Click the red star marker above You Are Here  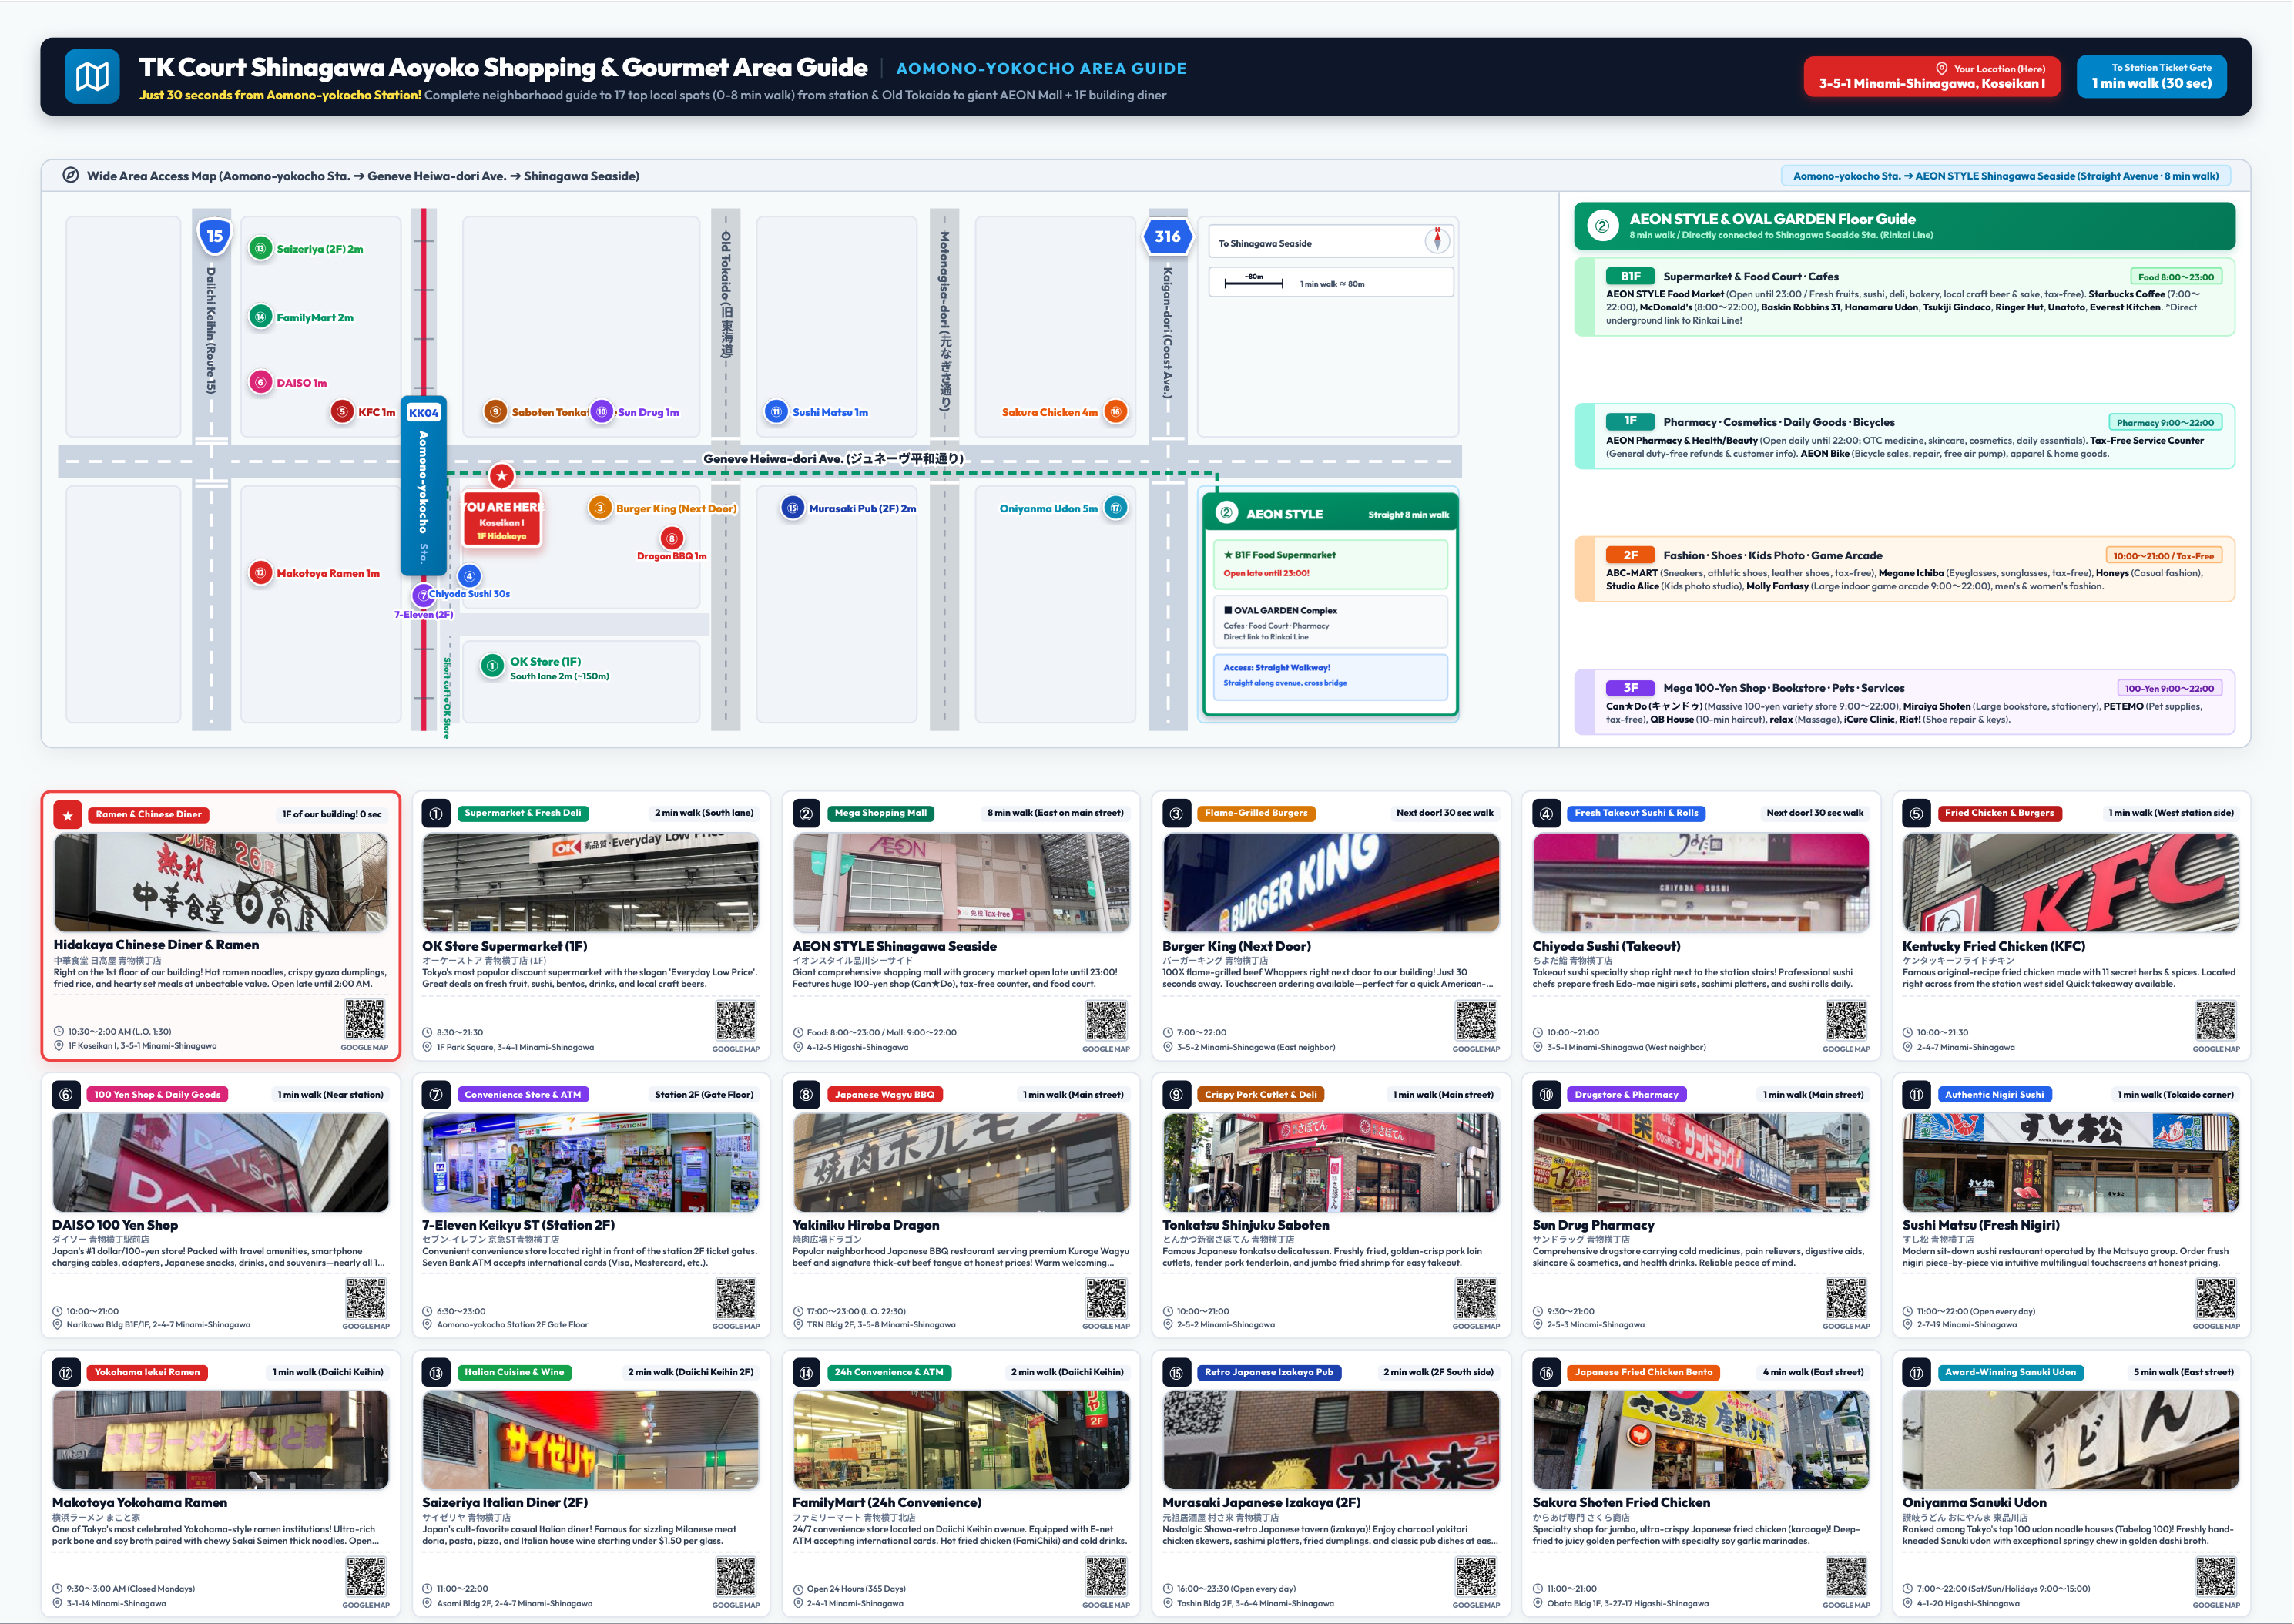click(x=501, y=476)
